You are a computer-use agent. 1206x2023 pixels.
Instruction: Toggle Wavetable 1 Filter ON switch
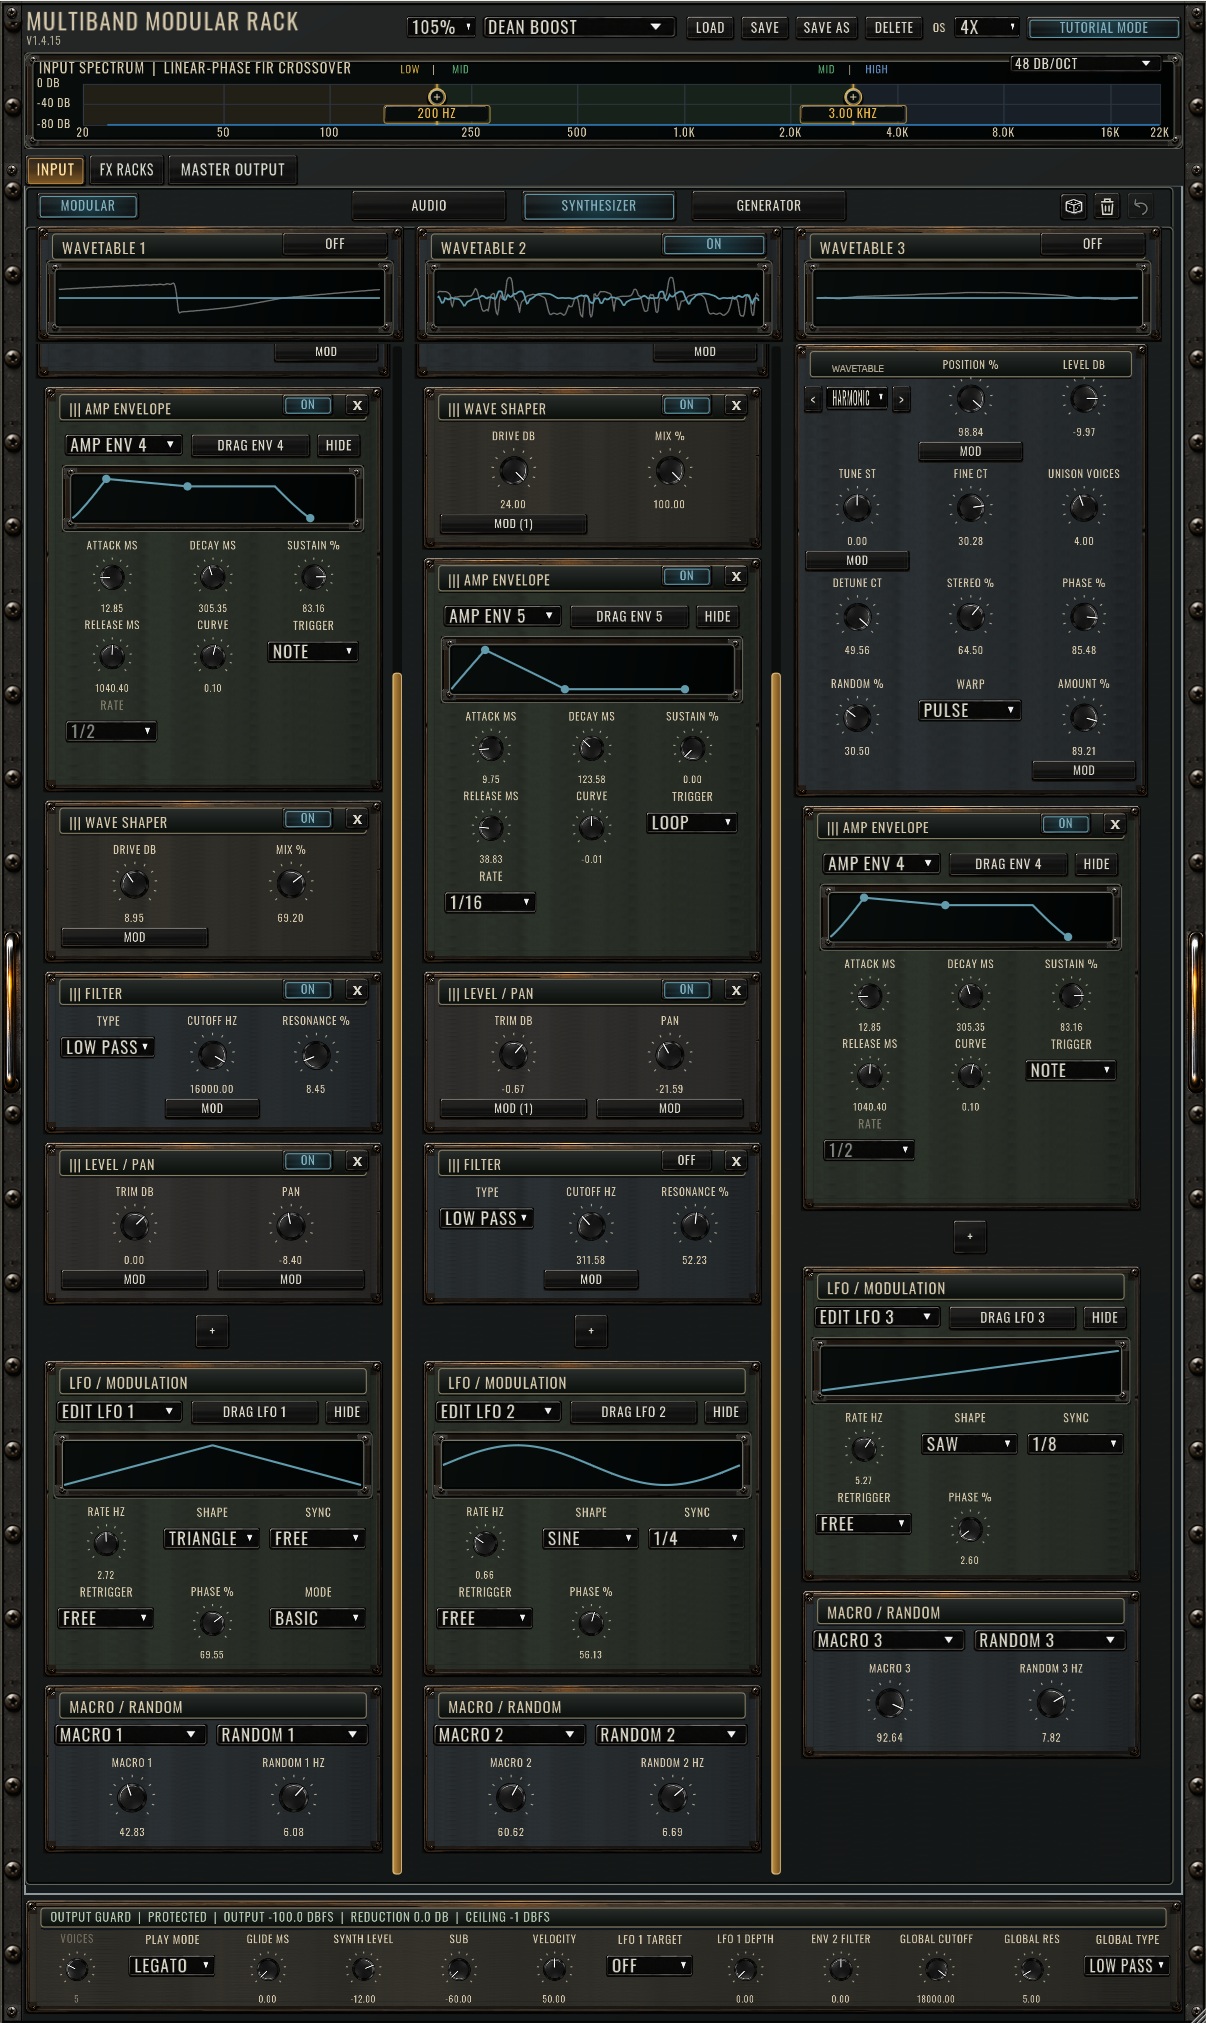tap(308, 990)
